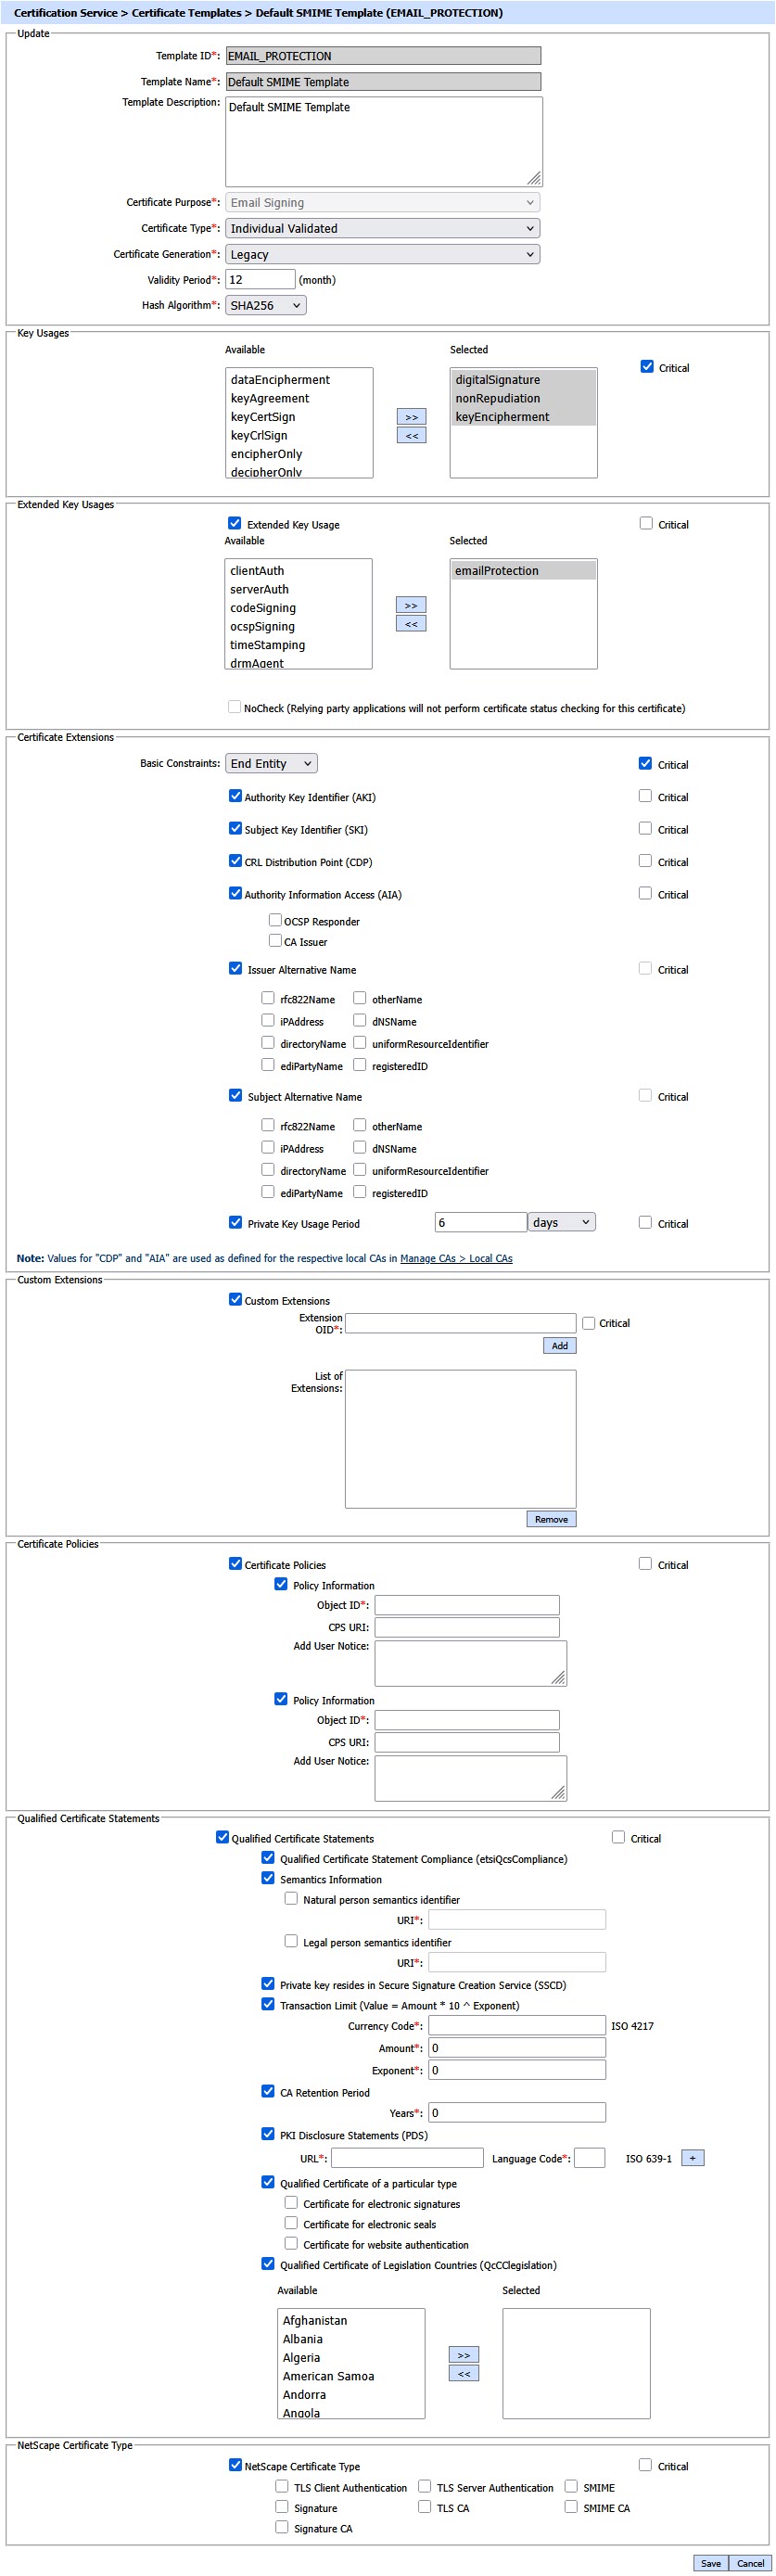The image size is (776, 2576).
Task: Toggle the NoCheck checkbox
Action: (234, 707)
